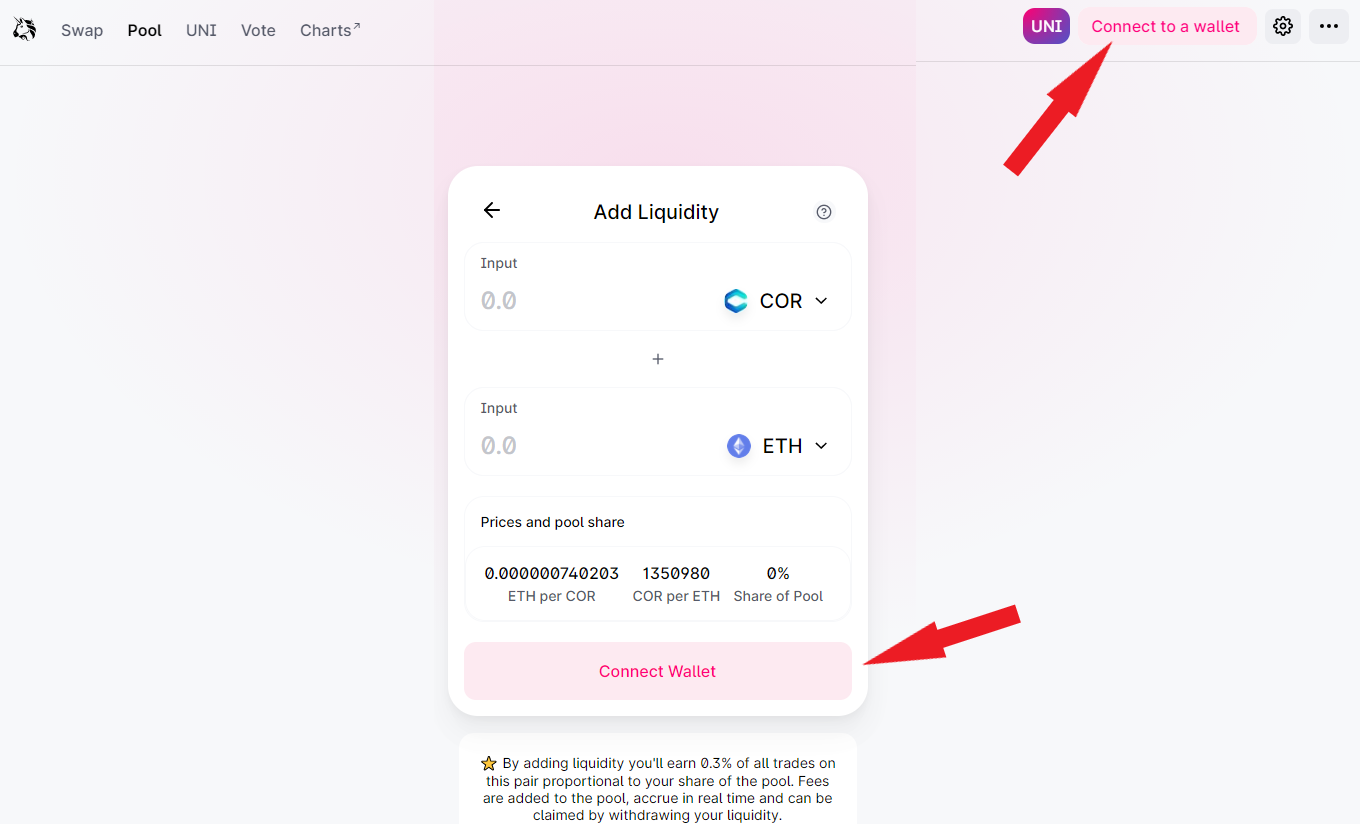Open the Vote section
1360x824 pixels.
click(258, 30)
